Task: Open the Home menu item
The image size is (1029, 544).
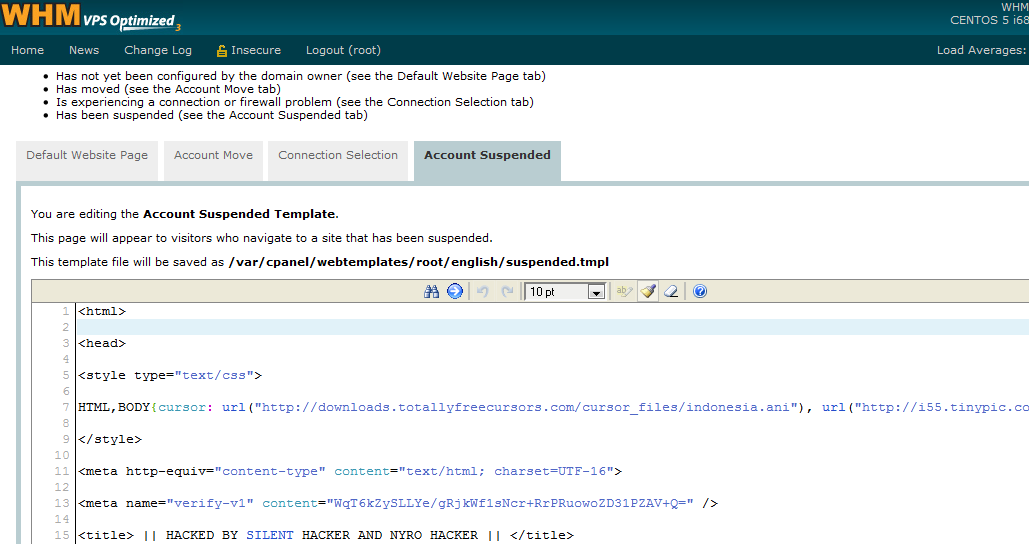Action: point(28,50)
